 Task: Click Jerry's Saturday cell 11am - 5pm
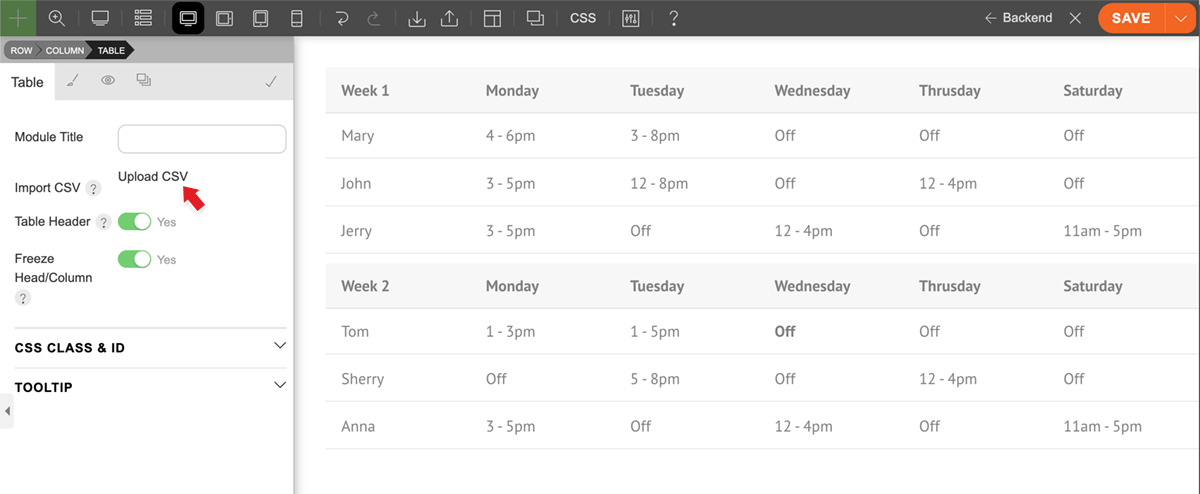tap(1102, 231)
